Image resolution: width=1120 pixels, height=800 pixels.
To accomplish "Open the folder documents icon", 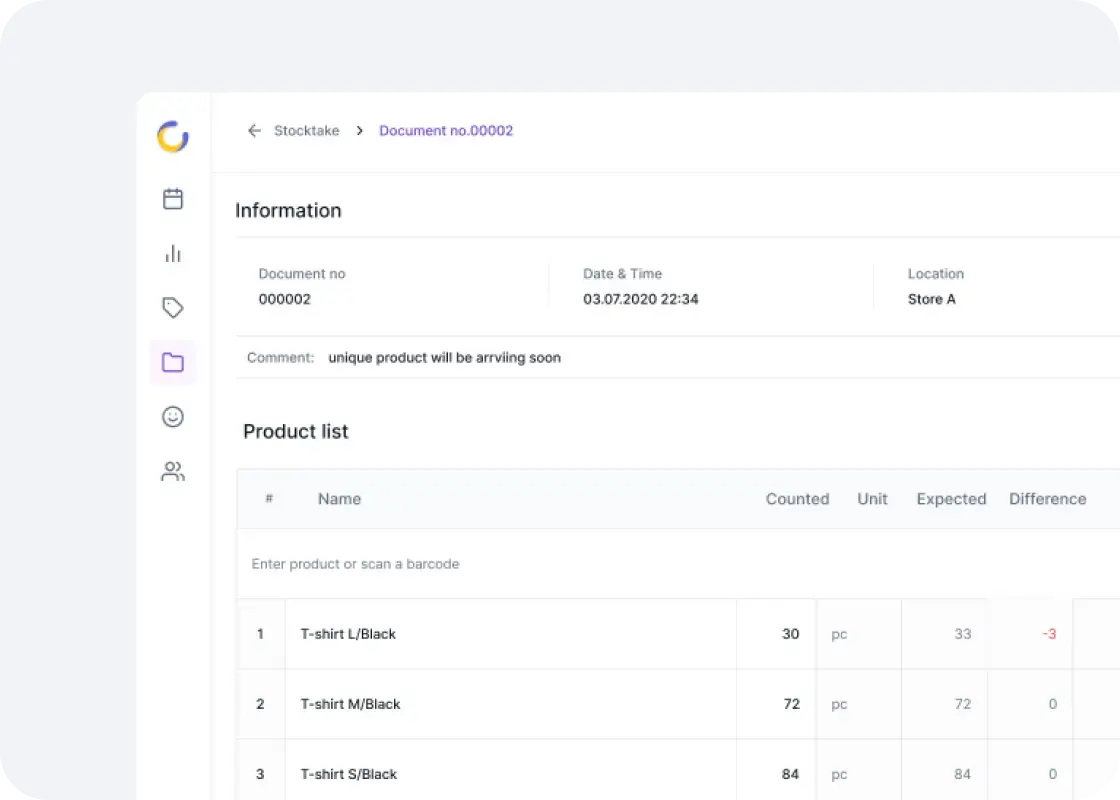I will tap(173, 362).
